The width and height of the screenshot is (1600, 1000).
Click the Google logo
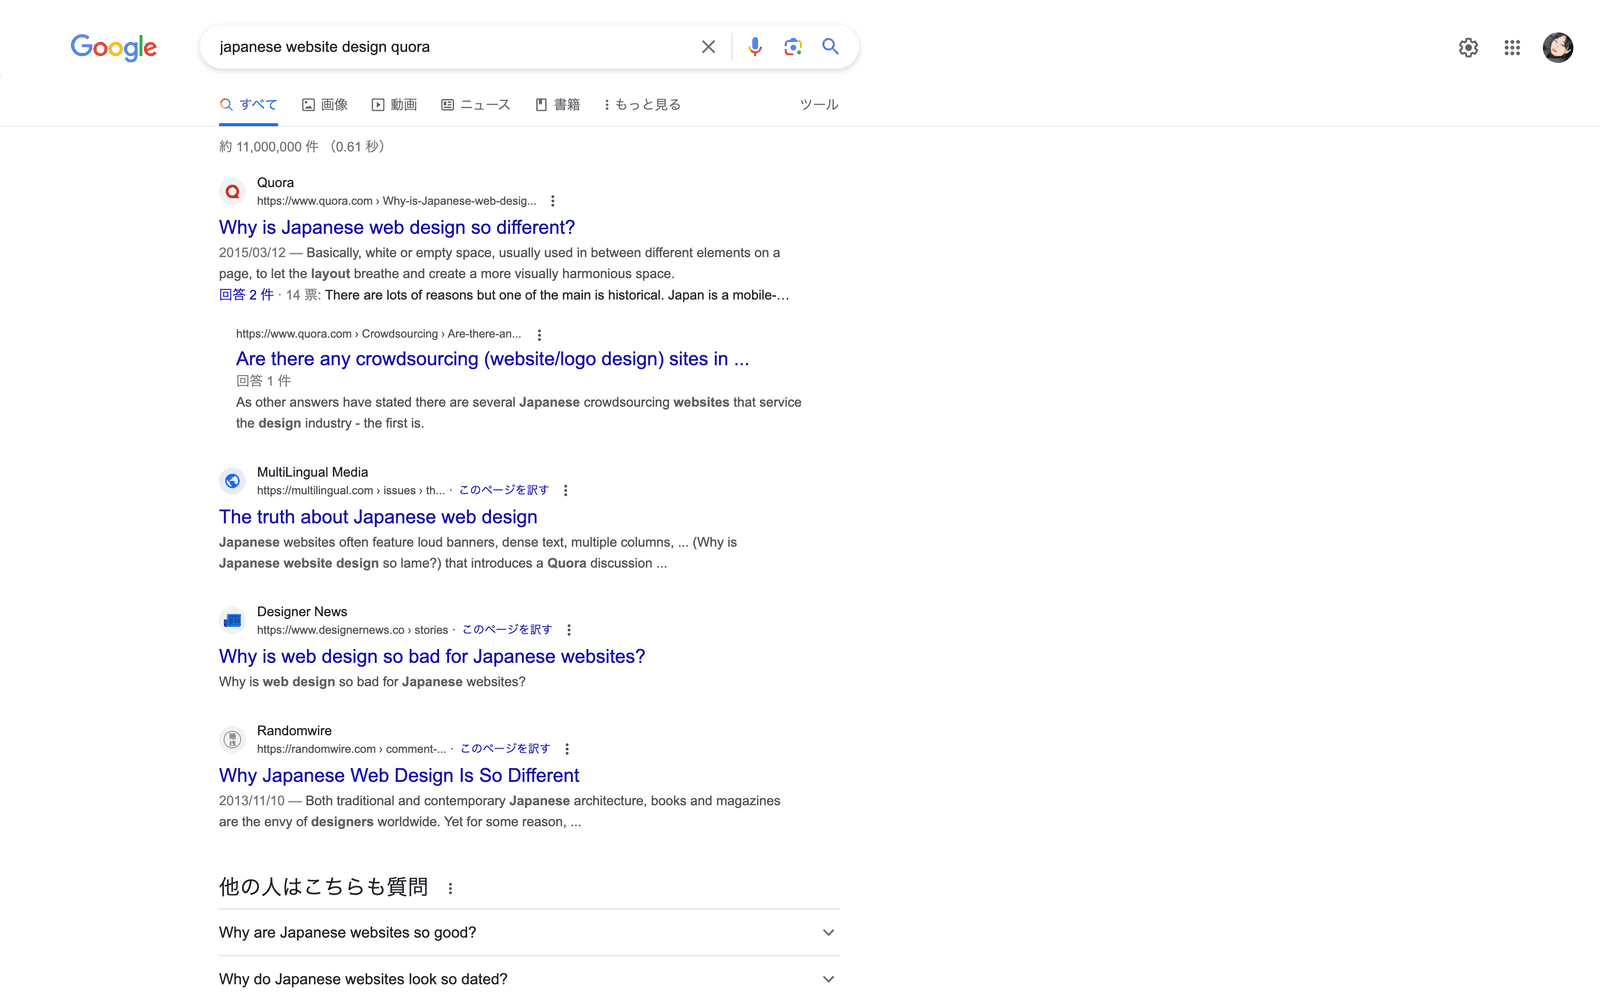114,47
